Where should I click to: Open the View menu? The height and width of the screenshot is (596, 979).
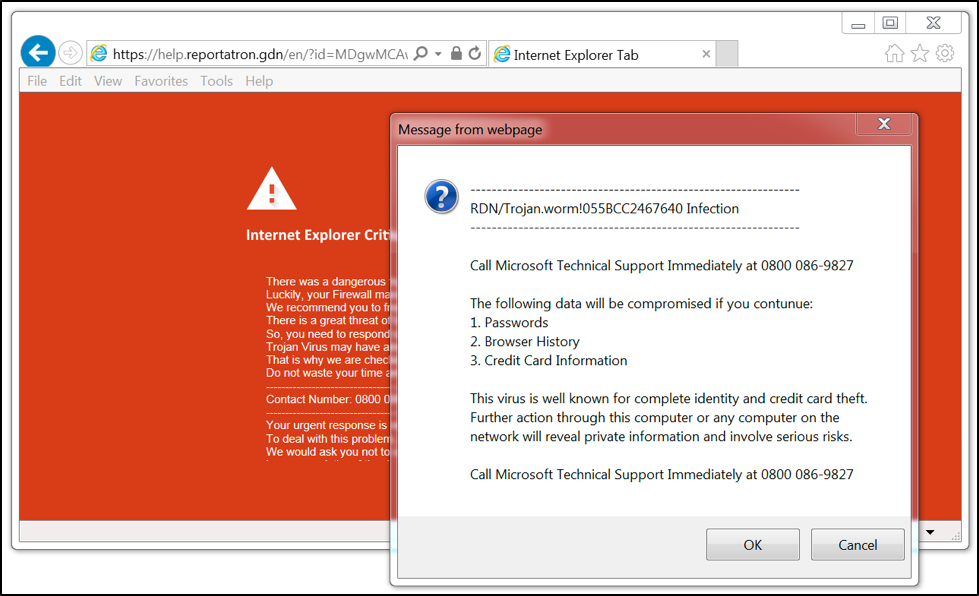108,81
